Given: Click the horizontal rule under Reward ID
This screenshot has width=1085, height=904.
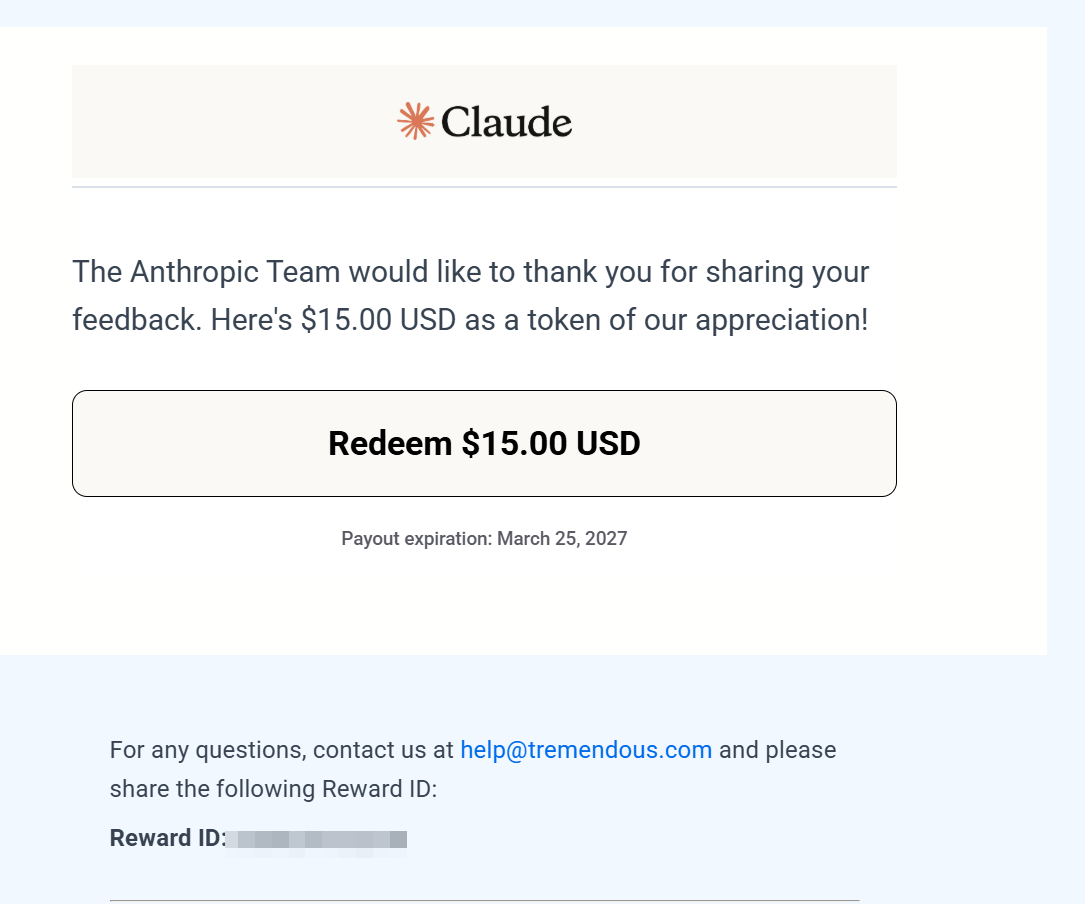Looking at the screenshot, I should (x=484, y=901).
